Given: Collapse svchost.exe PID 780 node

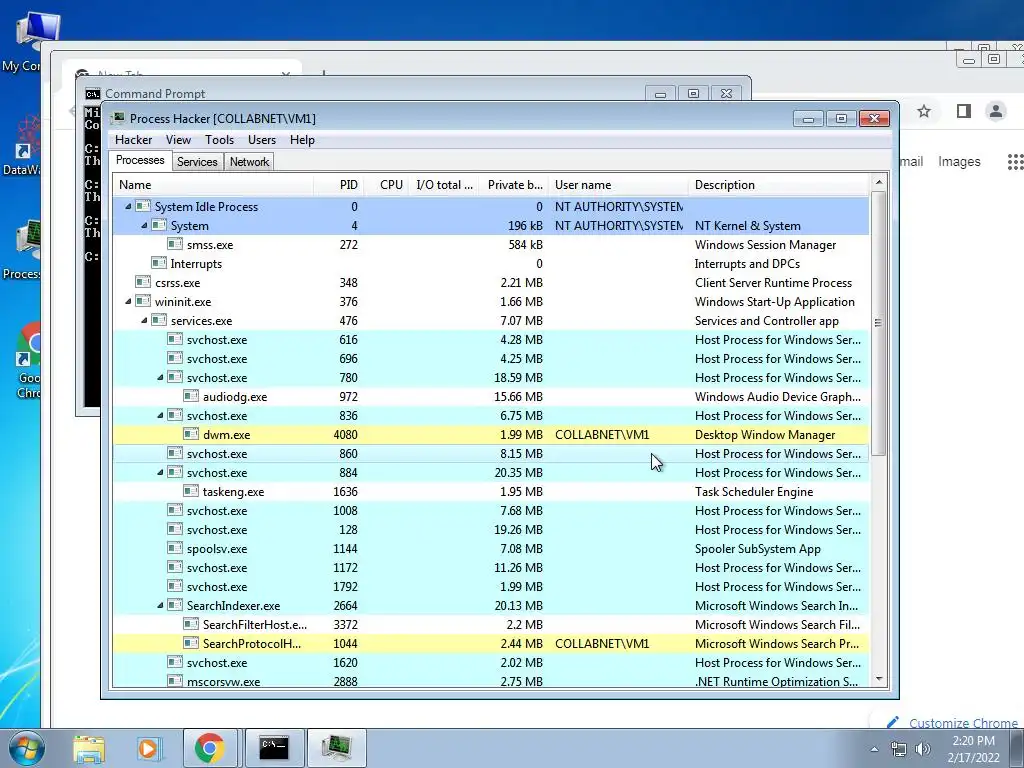Looking at the screenshot, I should (160, 377).
